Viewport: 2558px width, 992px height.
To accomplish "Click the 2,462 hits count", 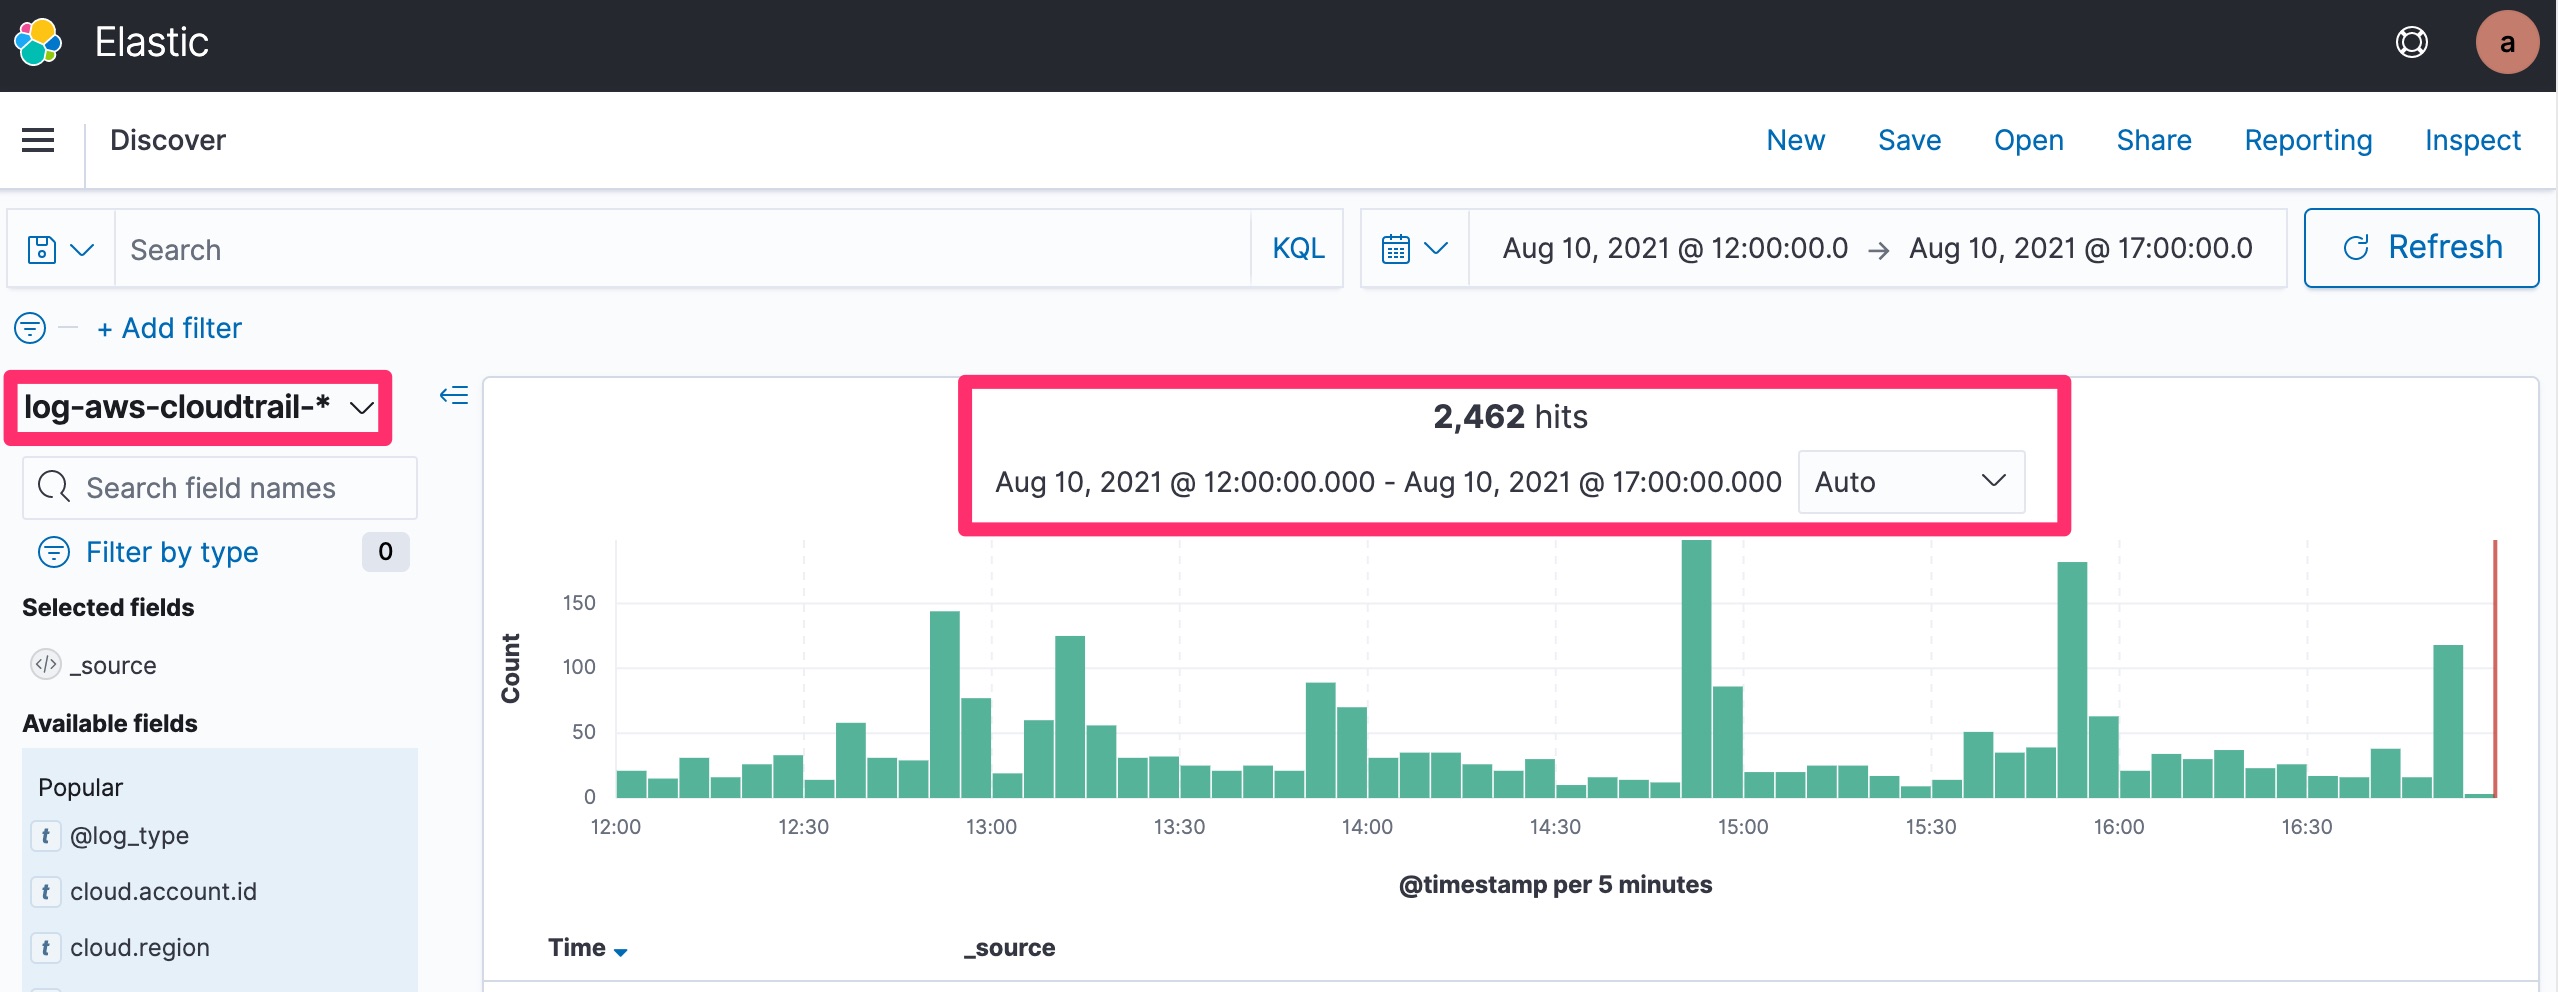I will click(x=1510, y=416).
